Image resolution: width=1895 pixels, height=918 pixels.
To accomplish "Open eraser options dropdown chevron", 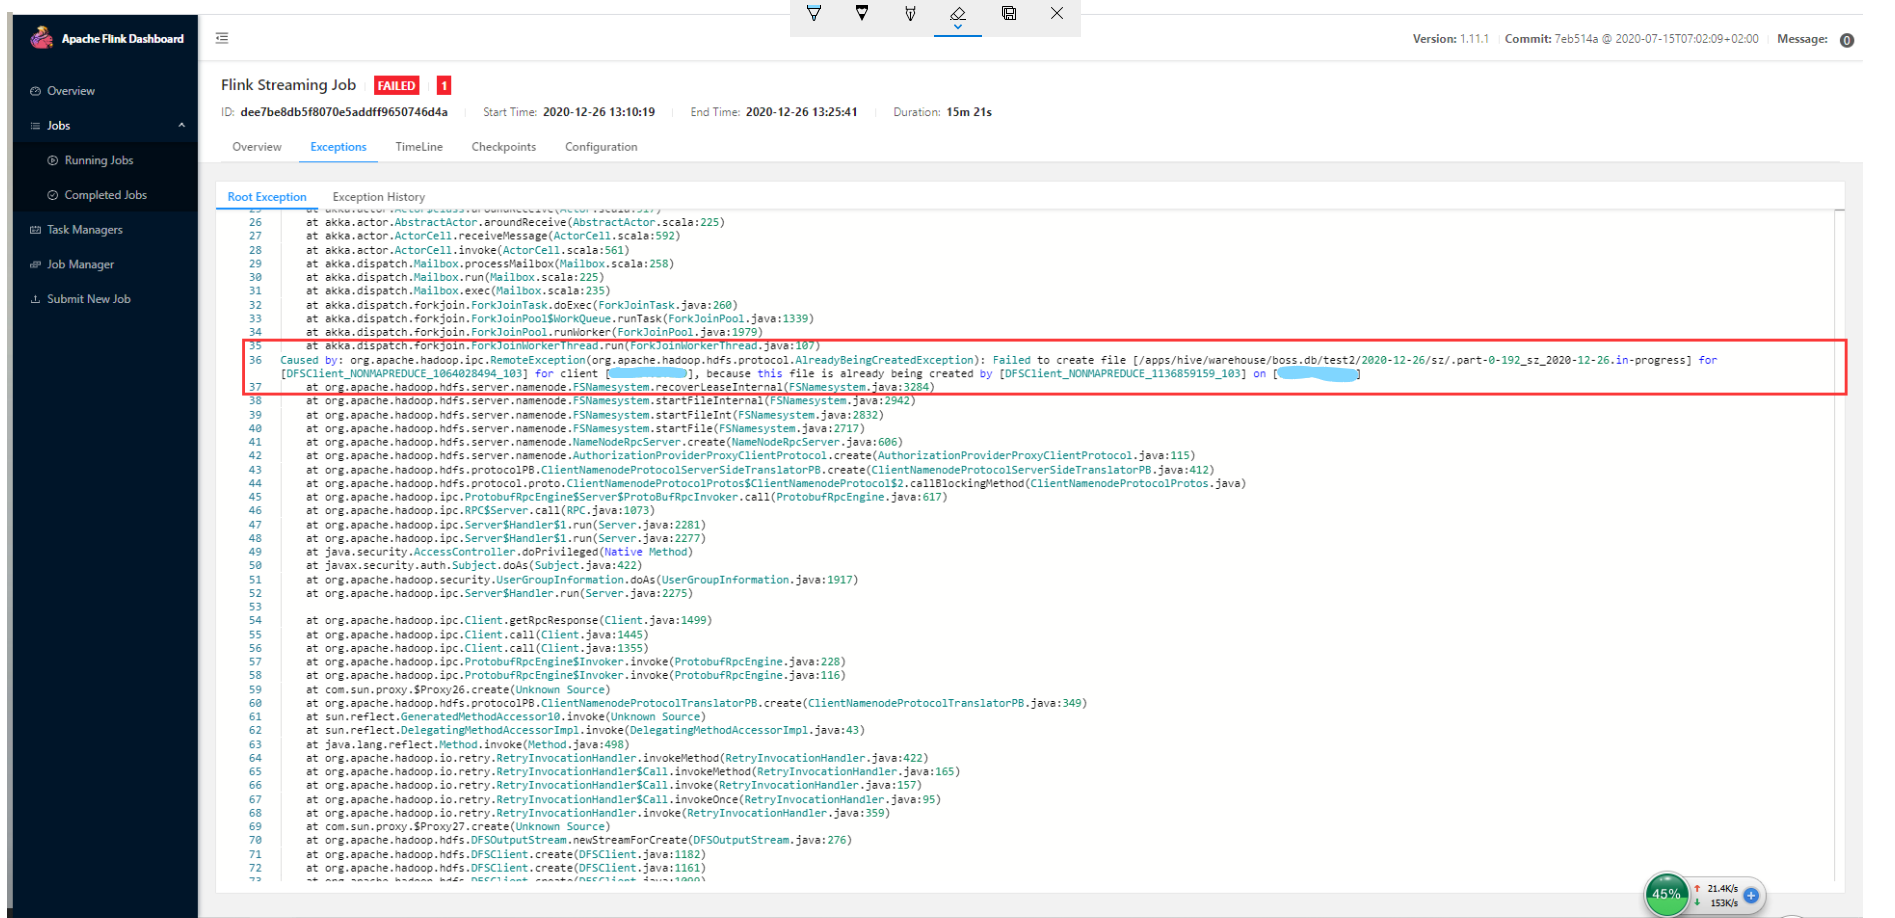I will [958, 27].
